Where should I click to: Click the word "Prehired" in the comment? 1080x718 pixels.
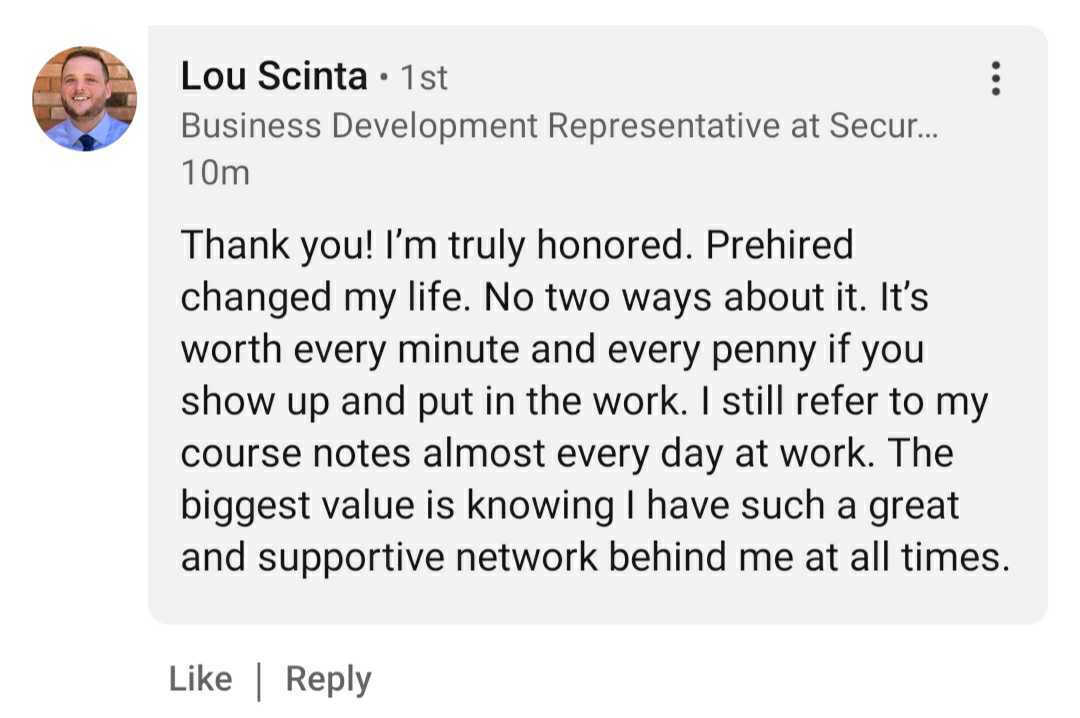click(780, 245)
